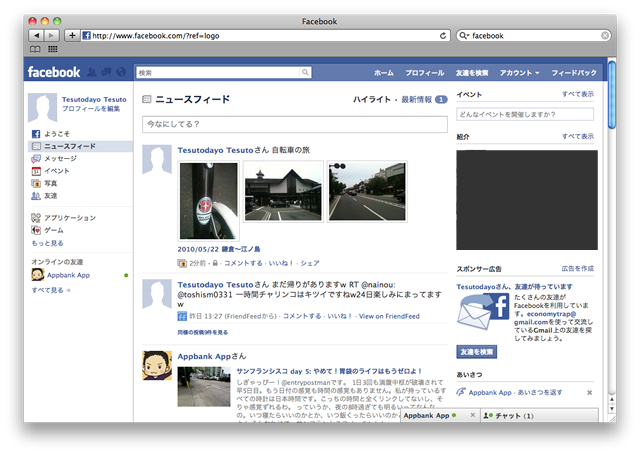The image size is (640, 455).
Task: Click すべて表示 beside イベント
Action: pyautogui.click(x=578, y=94)
